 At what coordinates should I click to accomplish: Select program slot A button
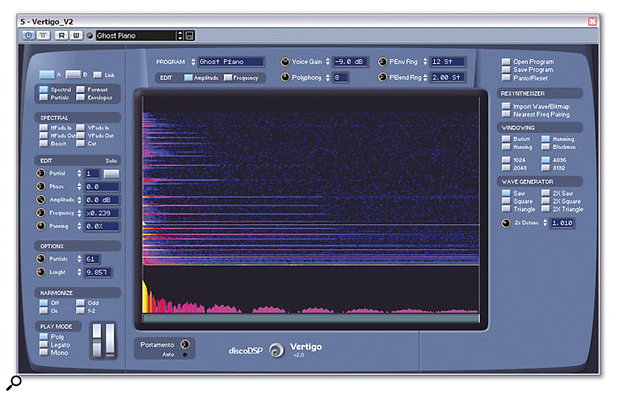[47, 74]
